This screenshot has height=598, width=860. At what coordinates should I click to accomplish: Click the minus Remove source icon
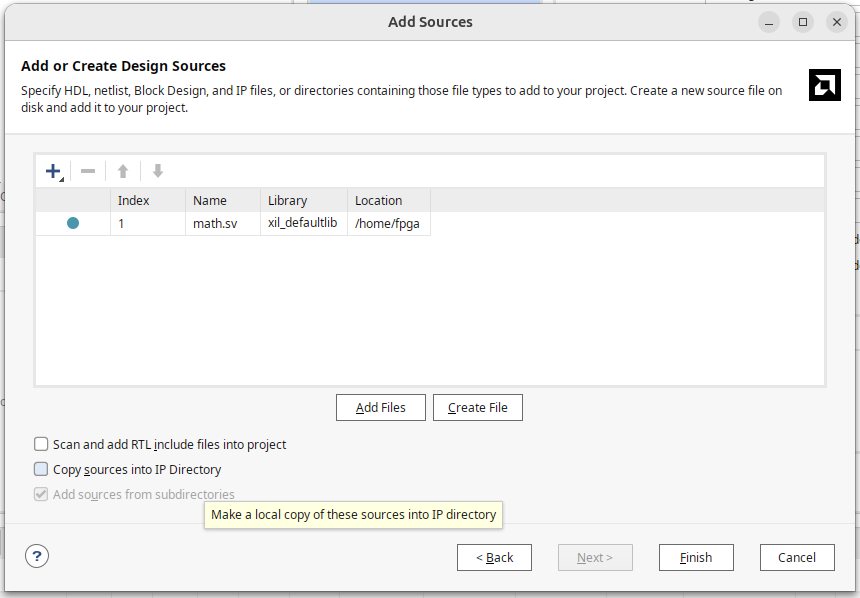(88, 171)
